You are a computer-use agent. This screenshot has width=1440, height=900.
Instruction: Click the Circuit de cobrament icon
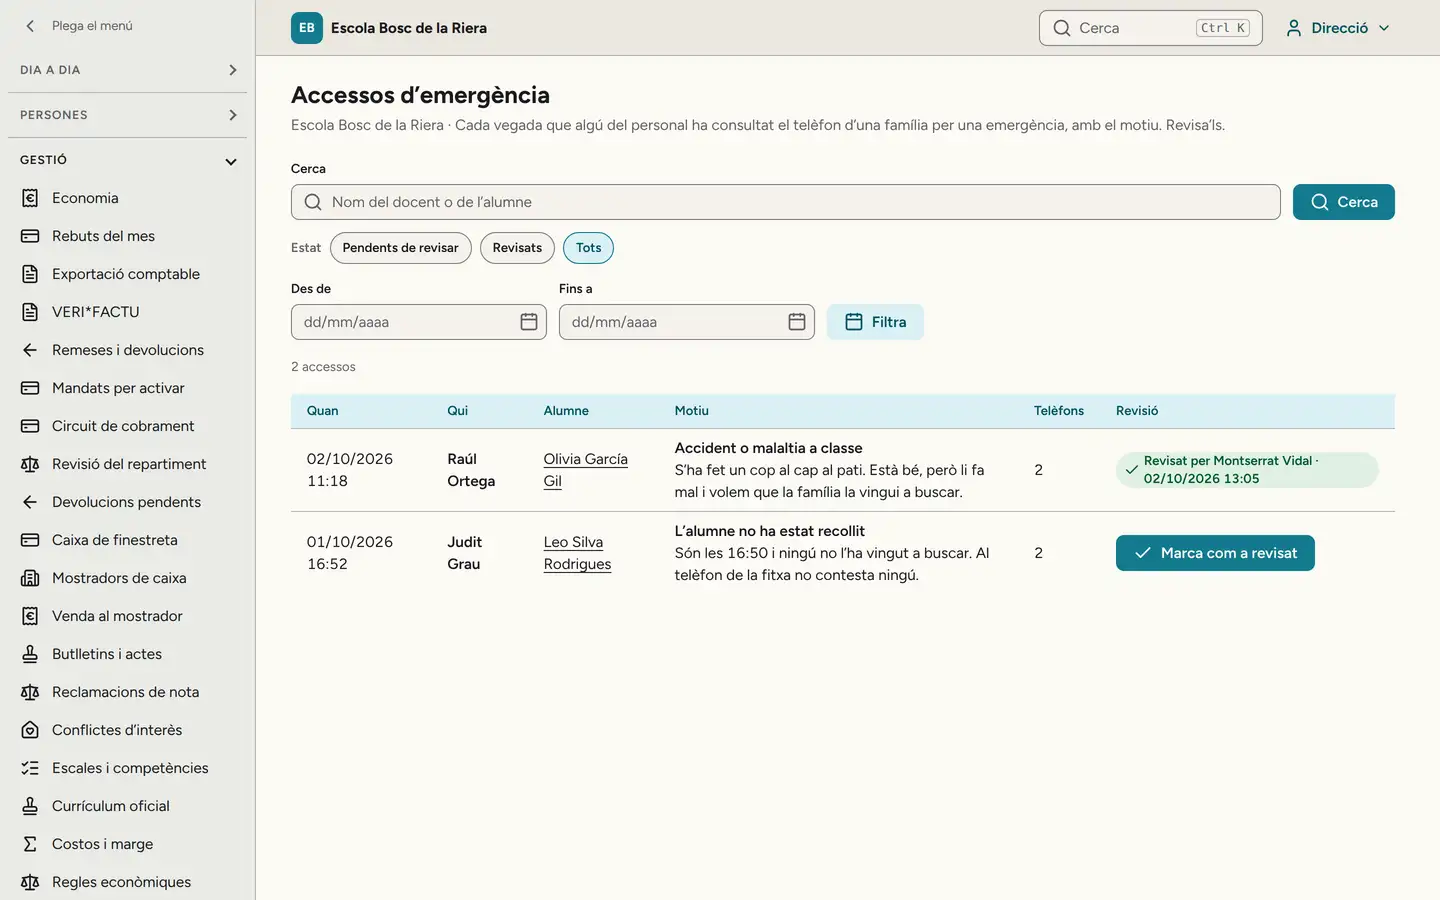(x=30, y=426)
